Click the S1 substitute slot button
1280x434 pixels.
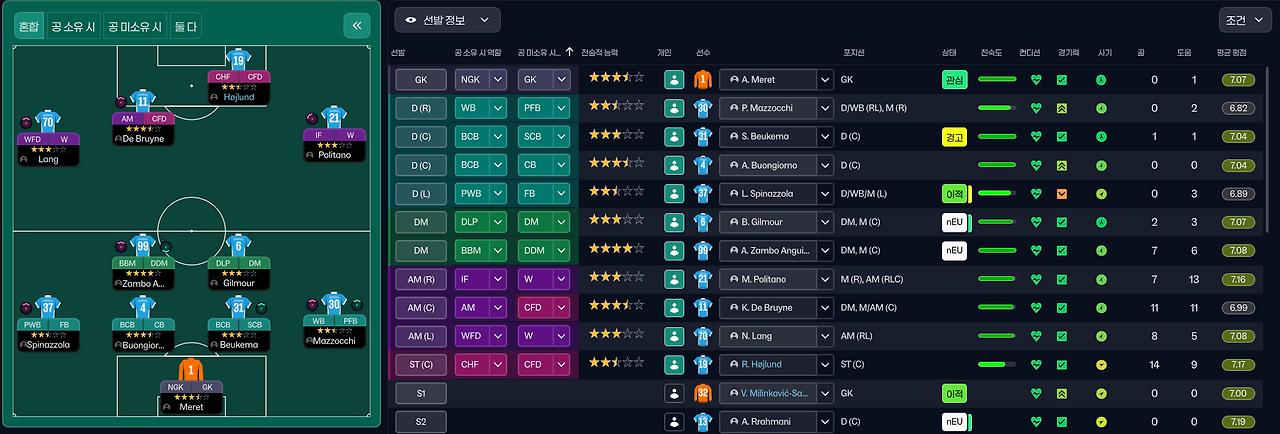point(420,394)
